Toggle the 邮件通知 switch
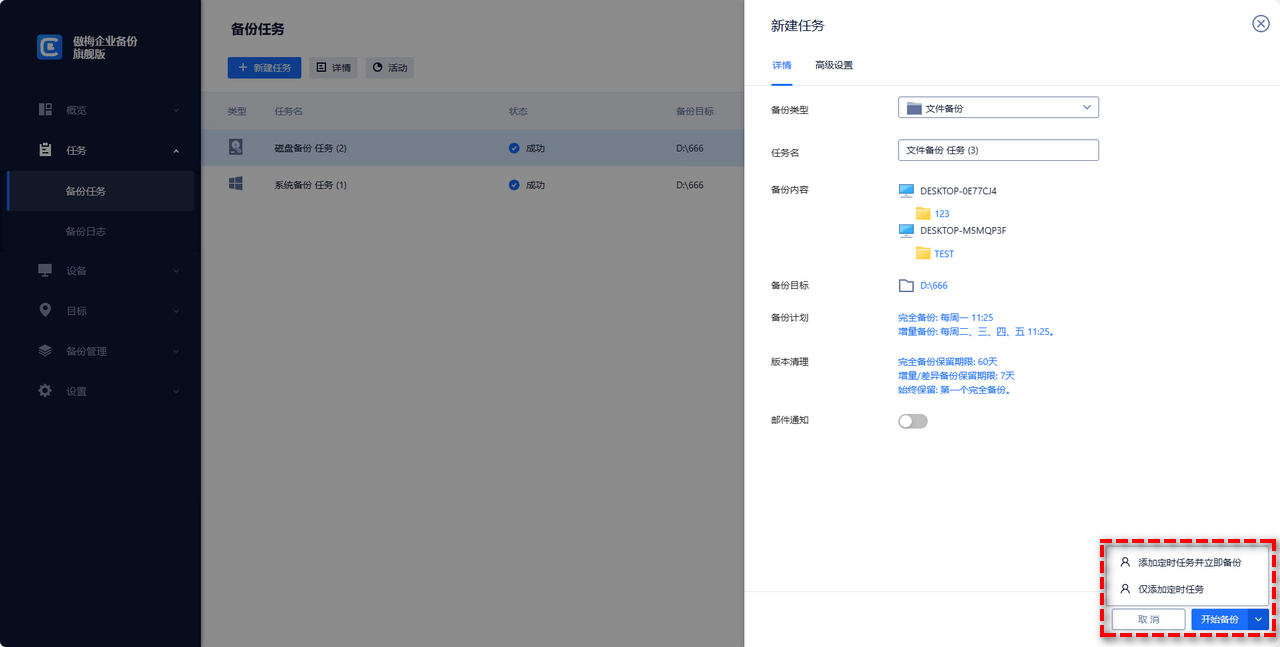 point(913,421)
